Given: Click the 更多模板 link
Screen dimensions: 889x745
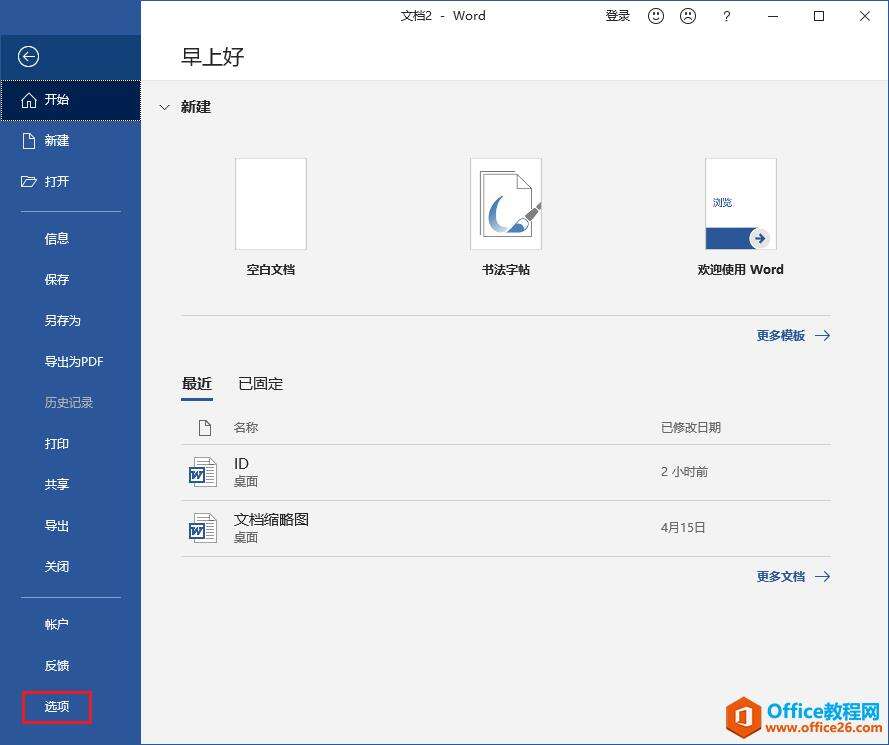Looking at the screenshot, I should point(781,336).
